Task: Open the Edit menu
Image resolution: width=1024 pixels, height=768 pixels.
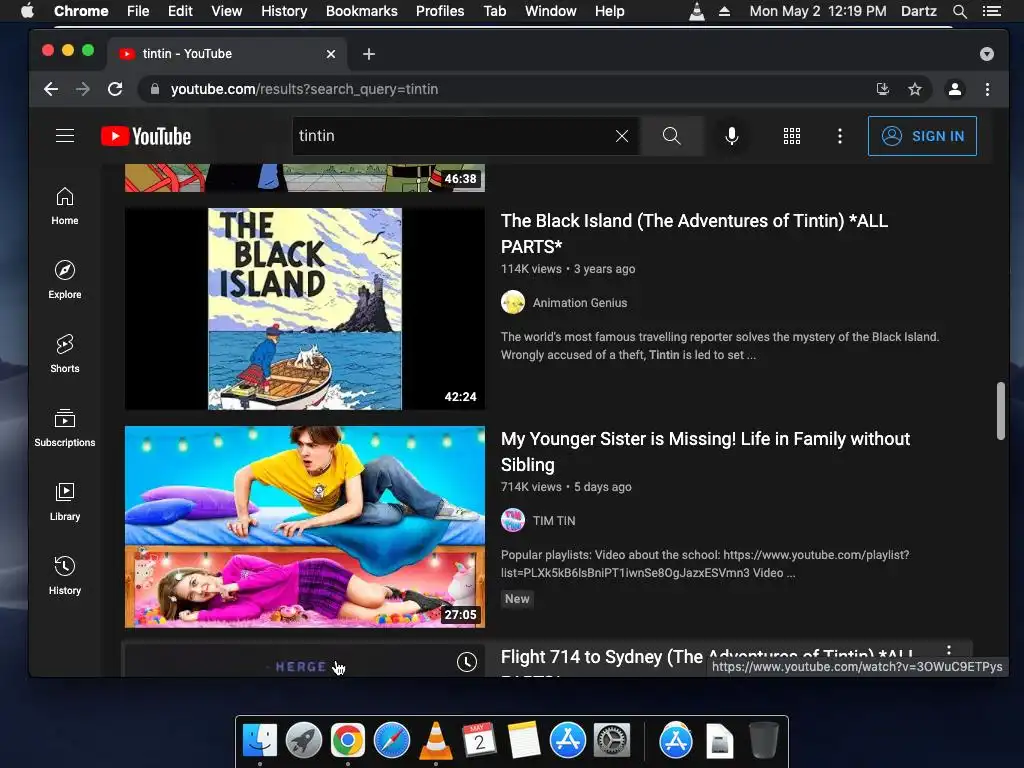Action: click(x=180, y=11)
